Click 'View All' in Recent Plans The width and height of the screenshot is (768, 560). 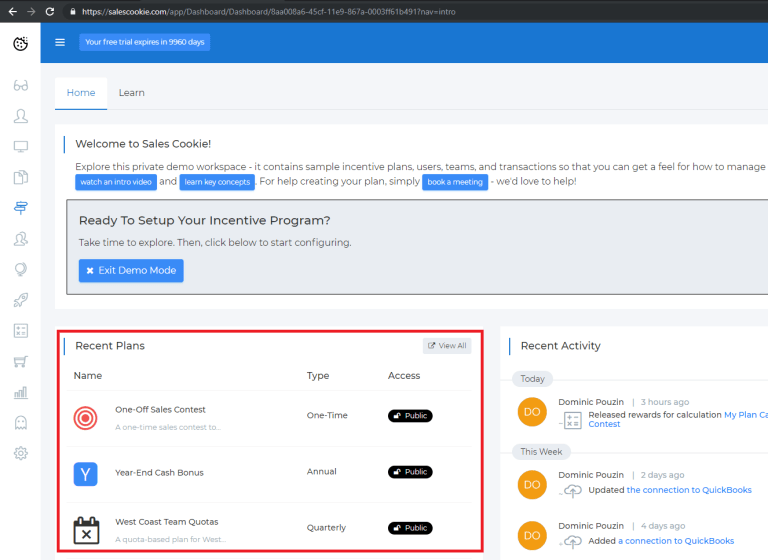[x=447, y=346]
